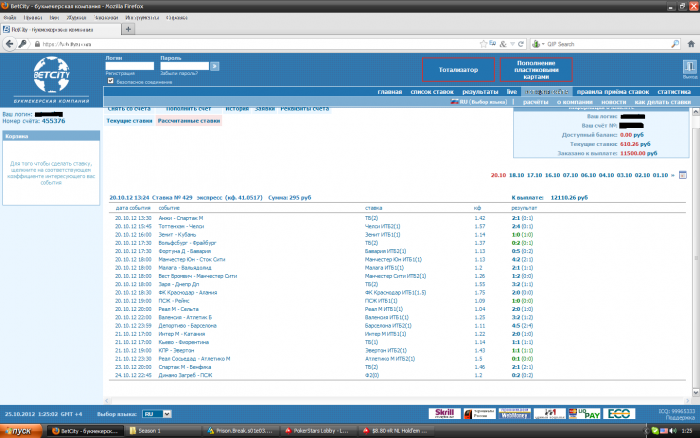This screenshot has width=700, height=438.
Task: Click the Спартак М - Бенфика event row
Action: tap(397, 367)
